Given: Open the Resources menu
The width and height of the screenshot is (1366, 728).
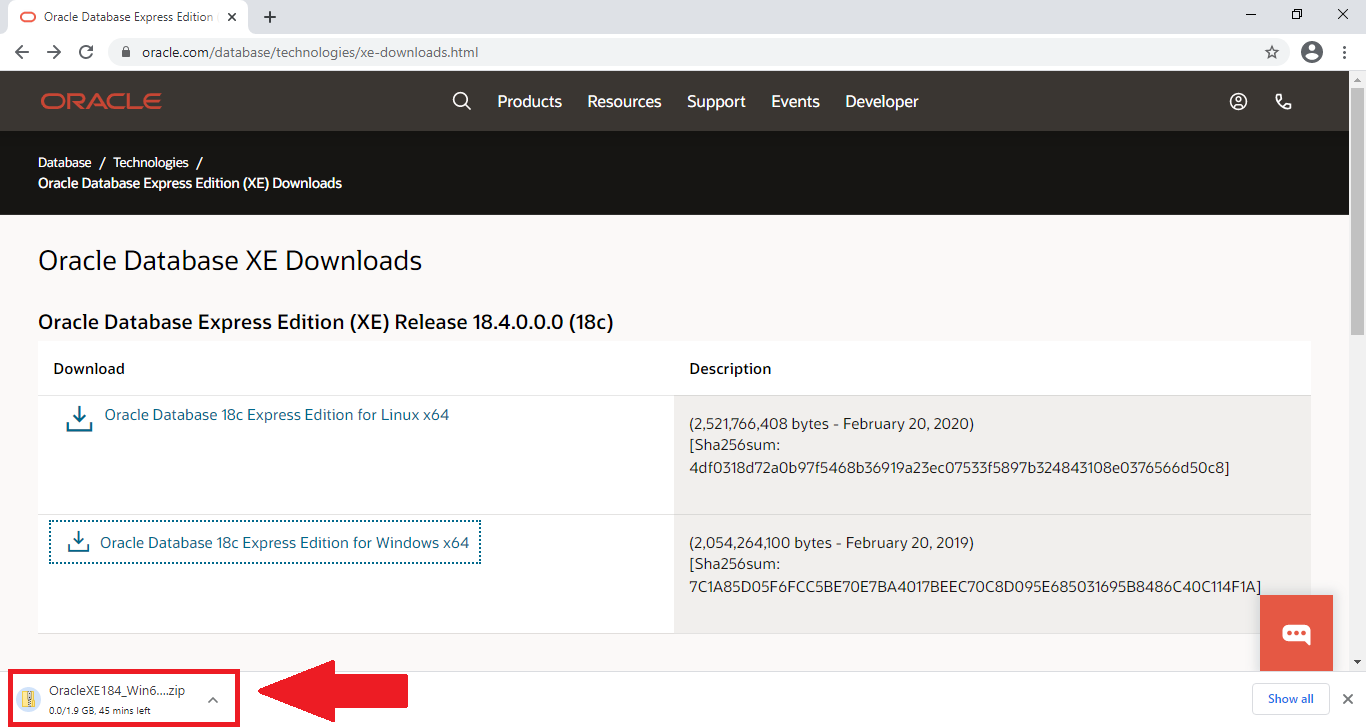Looking at the screenshot, I should [624, 101].
